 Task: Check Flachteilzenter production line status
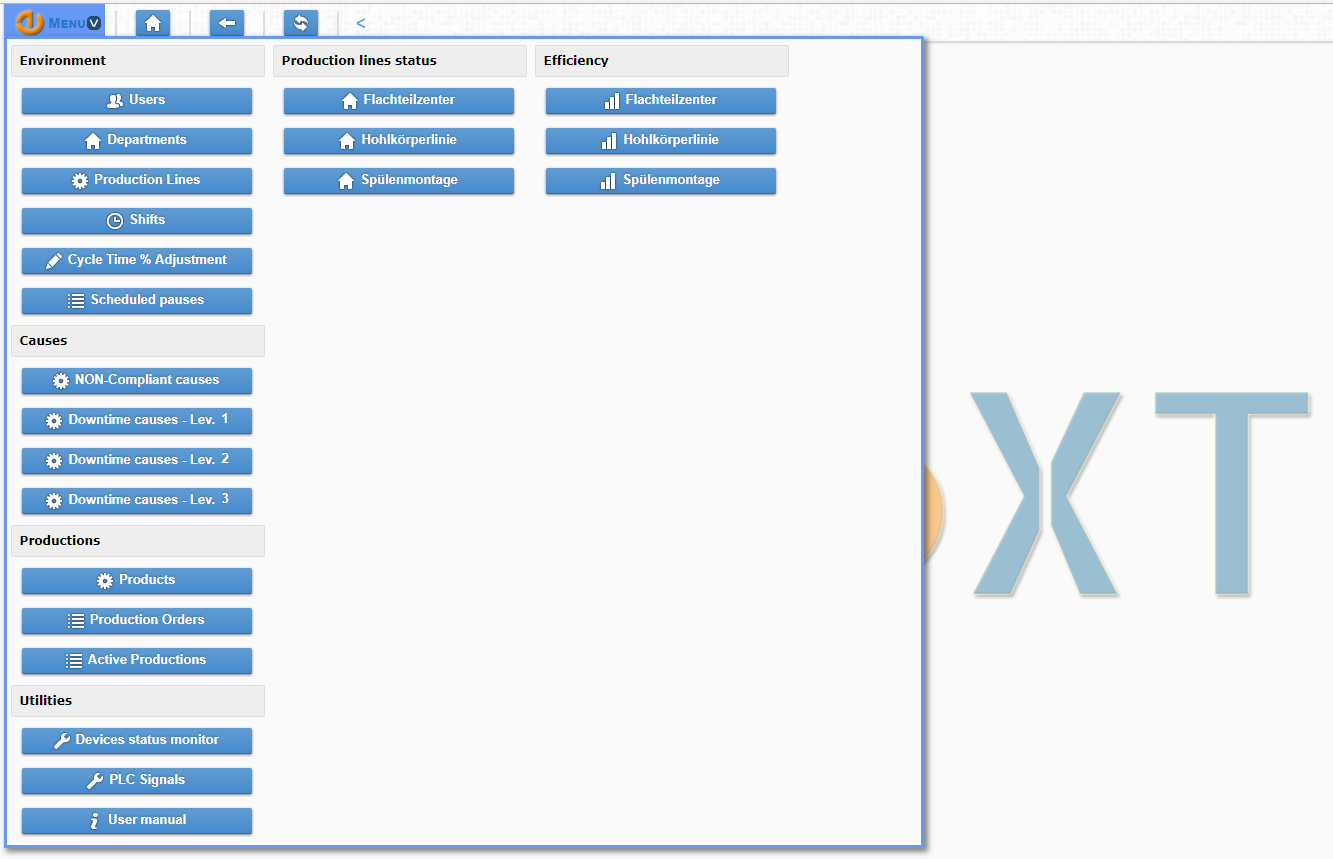pyautogui.click(x=398, y=100)
